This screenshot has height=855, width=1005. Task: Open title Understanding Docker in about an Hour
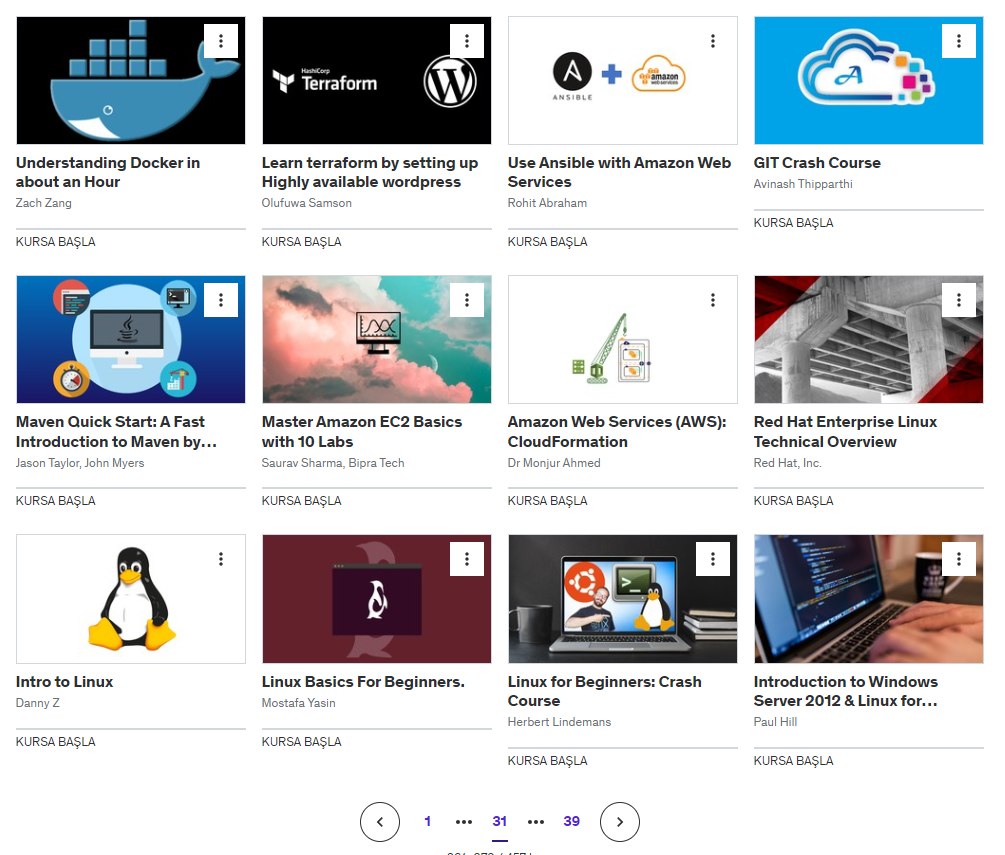pos(108,172)
